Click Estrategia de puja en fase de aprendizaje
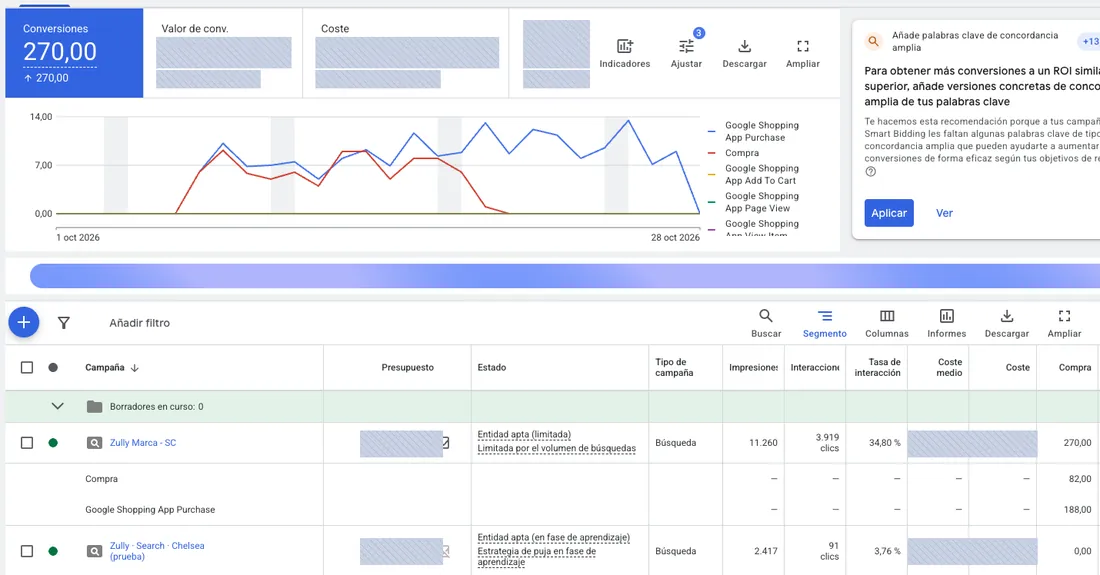 (x=537, y=557)
